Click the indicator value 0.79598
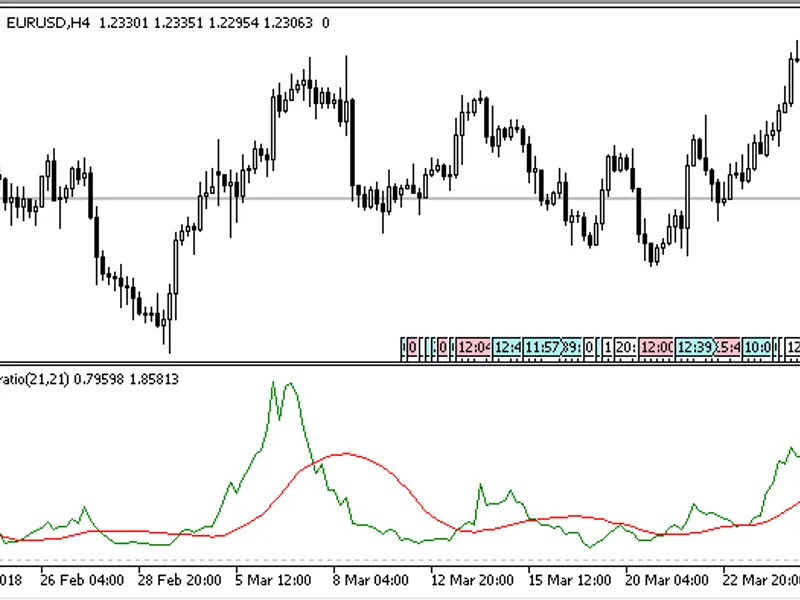This screenshot has height=600, width=800. pos(99,379)
